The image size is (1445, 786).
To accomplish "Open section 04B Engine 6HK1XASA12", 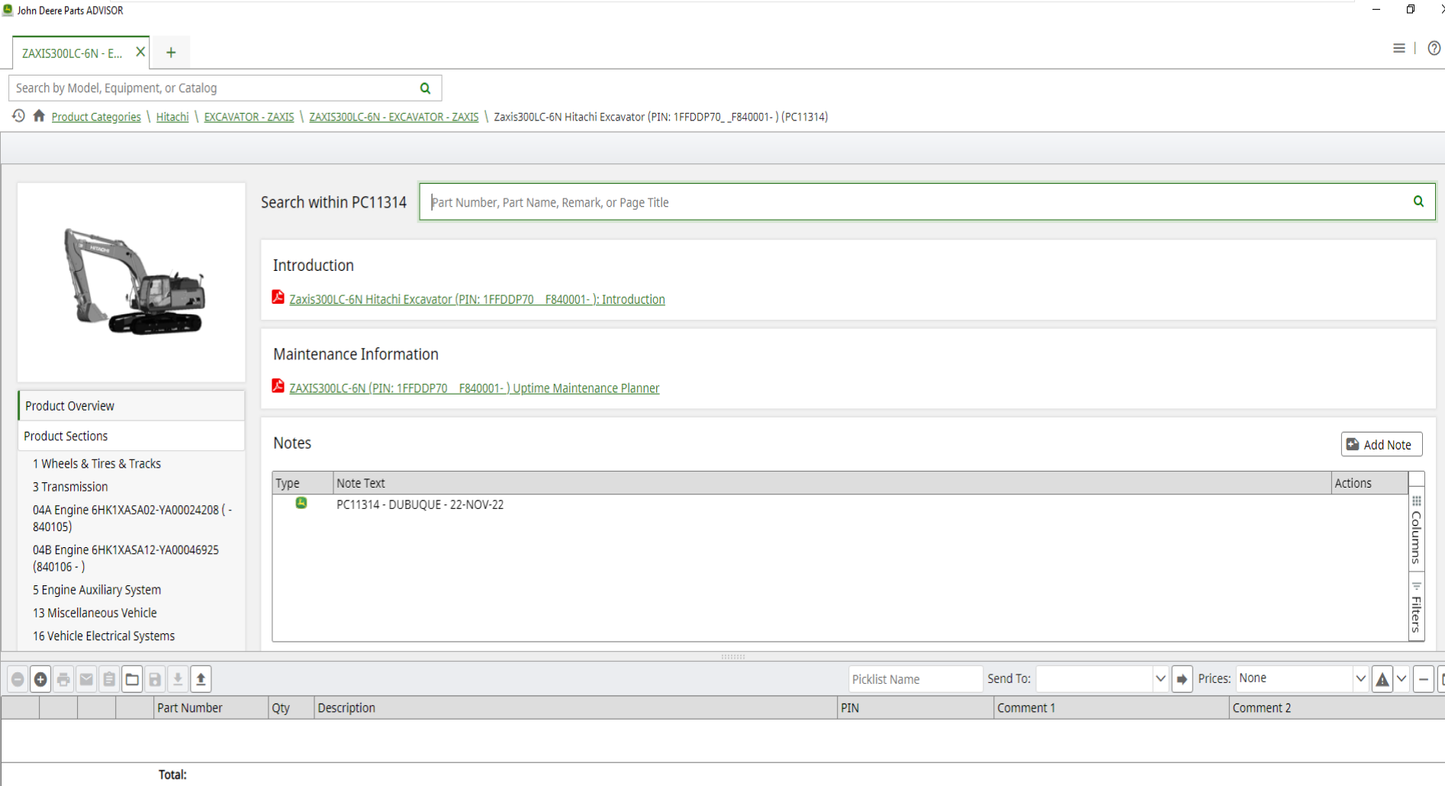I will point(125,558).
